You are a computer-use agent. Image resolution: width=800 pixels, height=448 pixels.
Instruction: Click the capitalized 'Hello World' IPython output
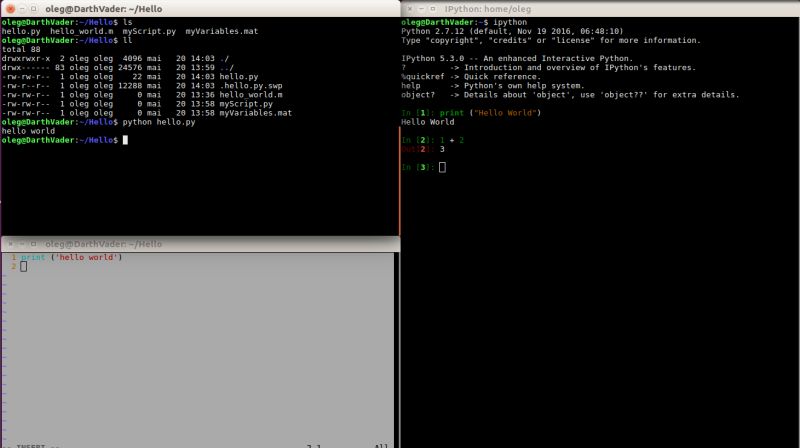tap(428, 122)
